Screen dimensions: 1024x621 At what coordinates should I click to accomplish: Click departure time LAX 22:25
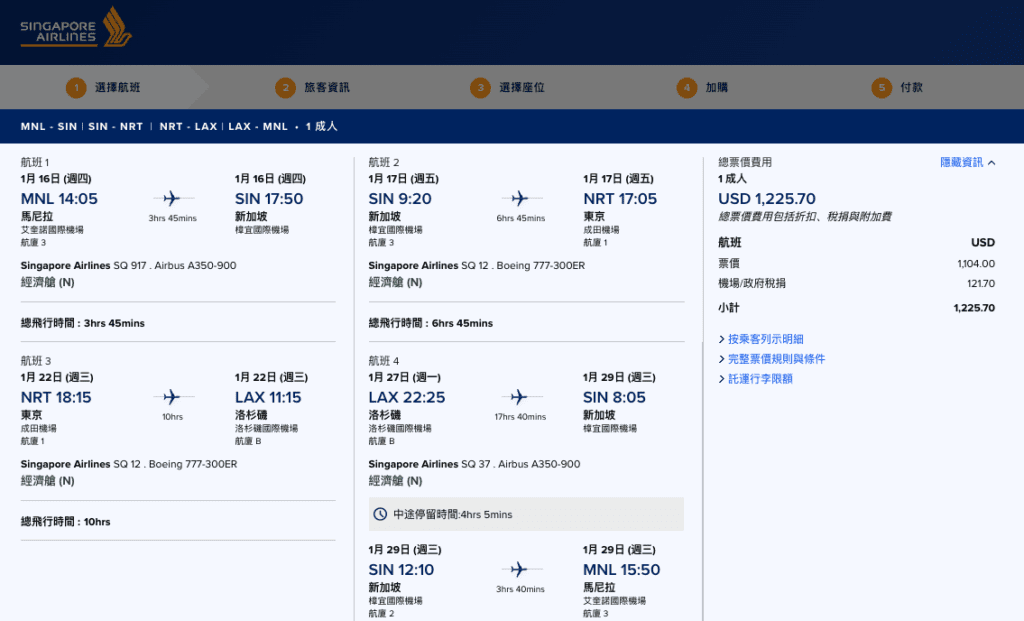407,397
